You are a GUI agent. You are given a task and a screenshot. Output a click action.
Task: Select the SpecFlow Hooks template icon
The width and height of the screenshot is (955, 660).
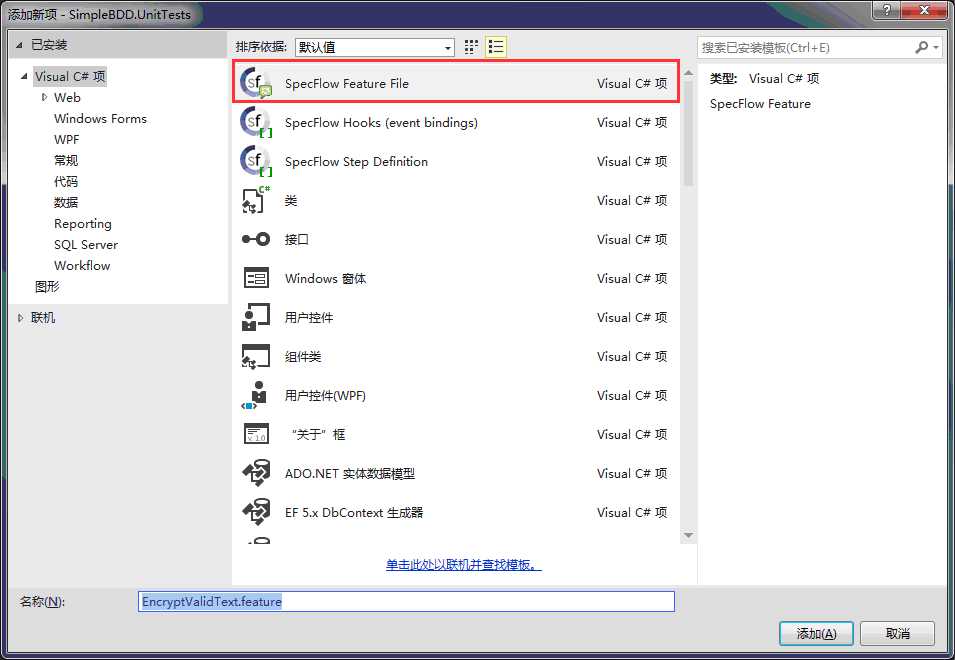point(256,122)
